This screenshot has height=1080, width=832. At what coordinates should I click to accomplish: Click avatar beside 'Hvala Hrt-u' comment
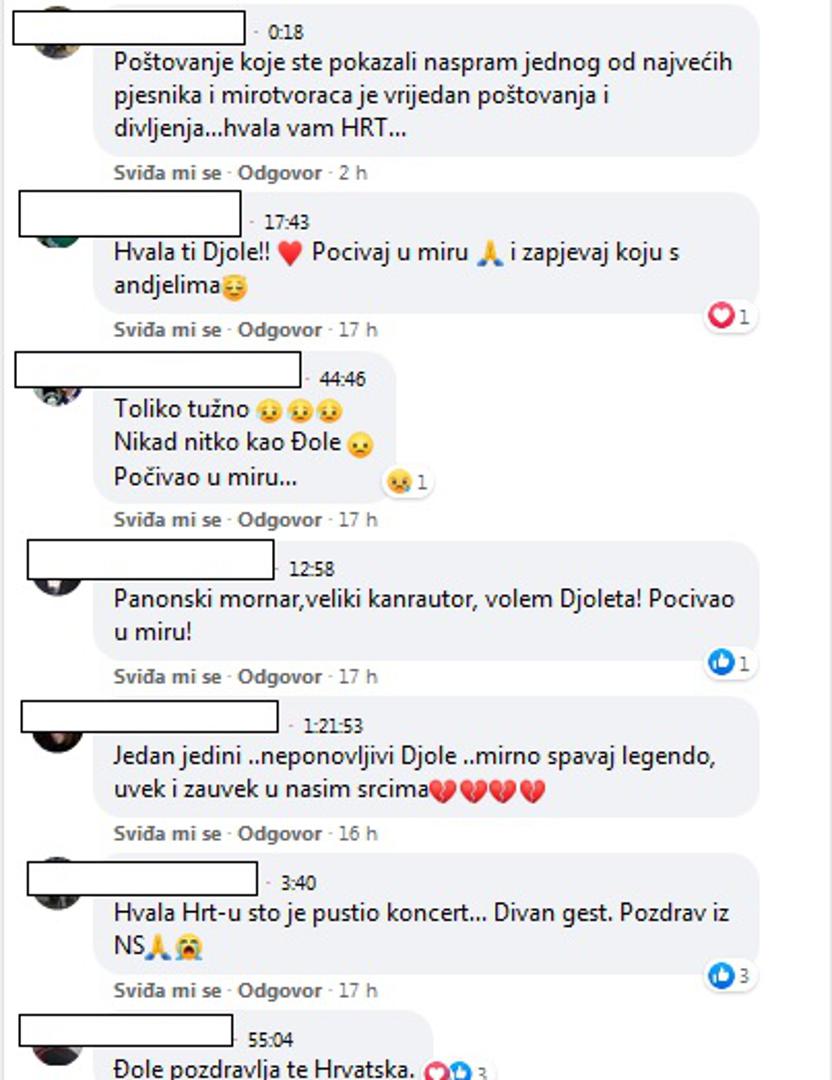point(56,901)
